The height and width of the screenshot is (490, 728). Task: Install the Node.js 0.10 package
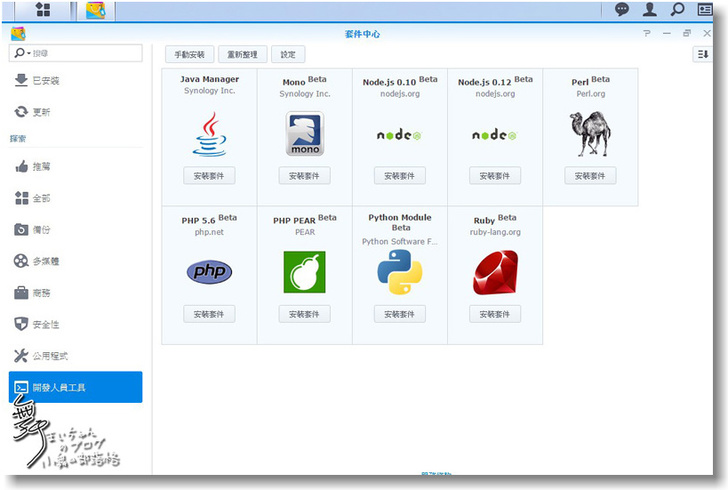(399, 176)
